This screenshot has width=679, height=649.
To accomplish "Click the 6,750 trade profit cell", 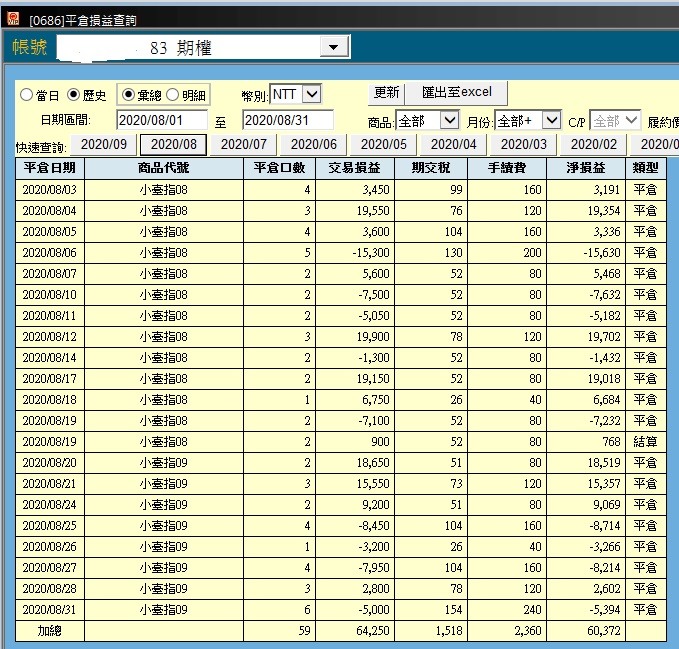I will (x=355, y=400).
